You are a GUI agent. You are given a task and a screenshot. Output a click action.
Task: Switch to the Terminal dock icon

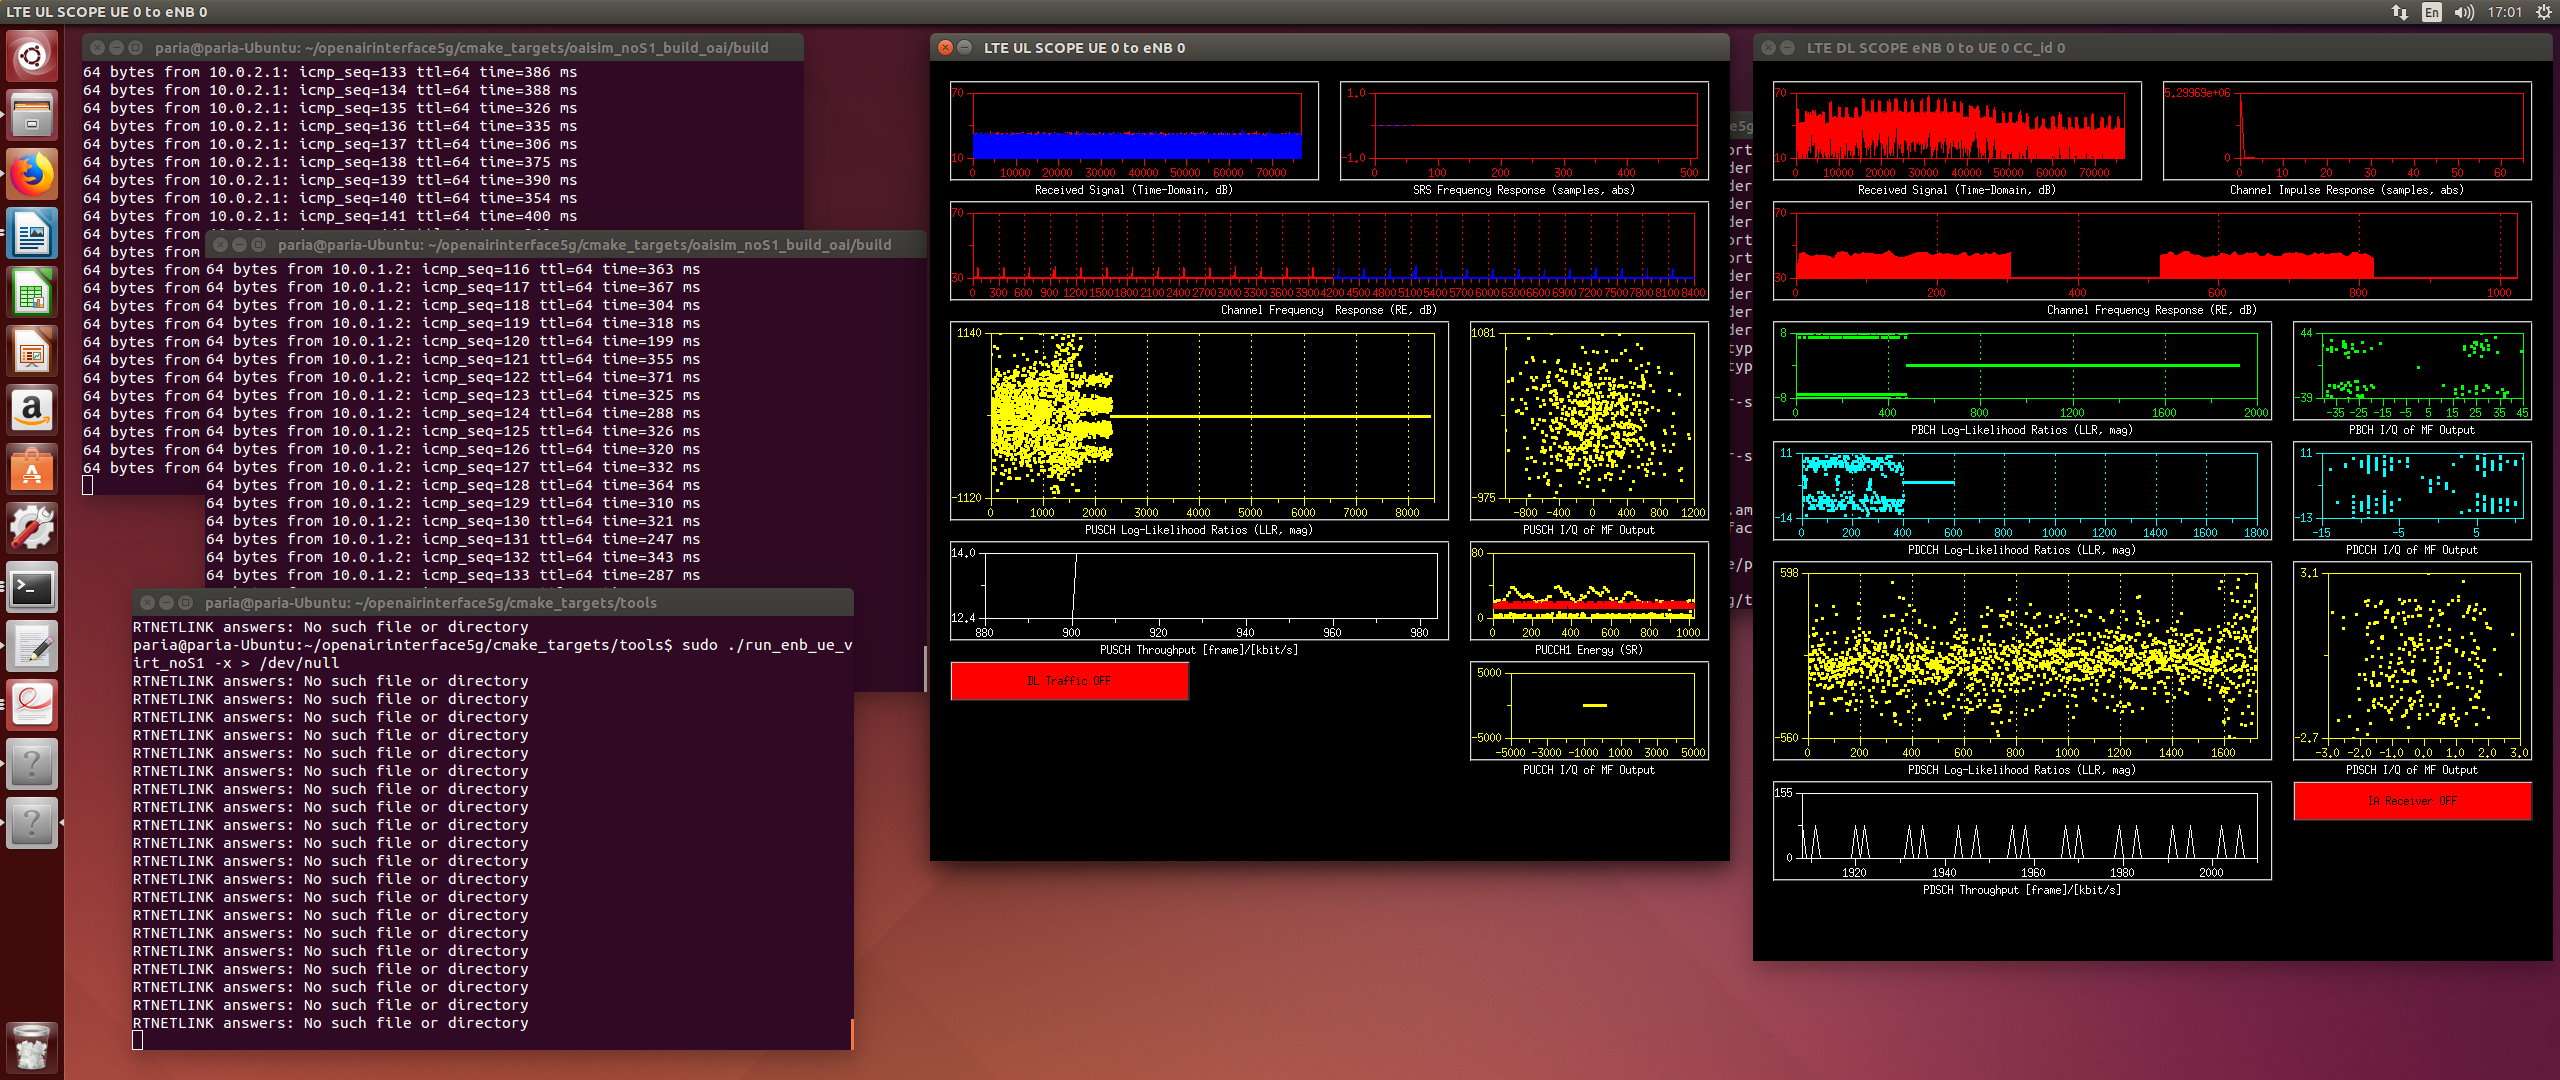pos(32,588)
